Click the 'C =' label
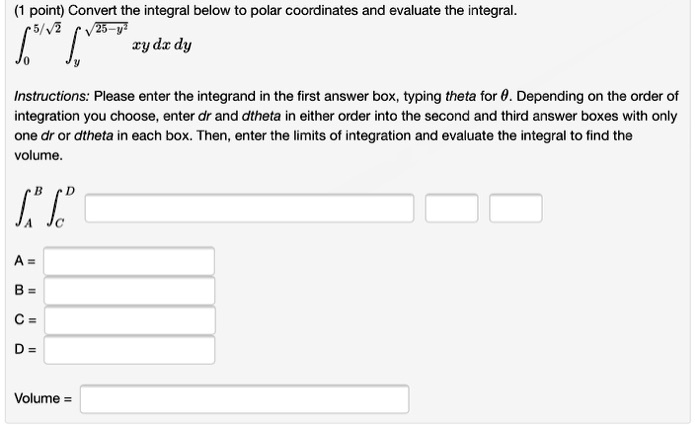The height and width of the screenshot is (428, 695). click(25, 320)
